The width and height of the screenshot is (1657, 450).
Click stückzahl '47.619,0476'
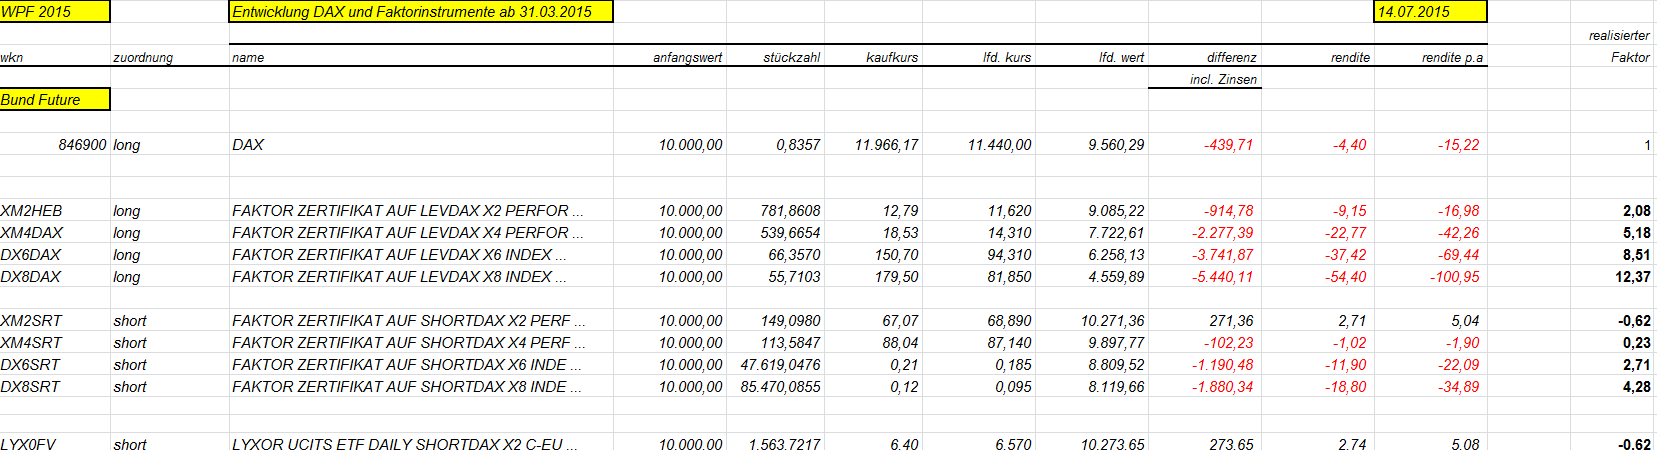point(780,365)
